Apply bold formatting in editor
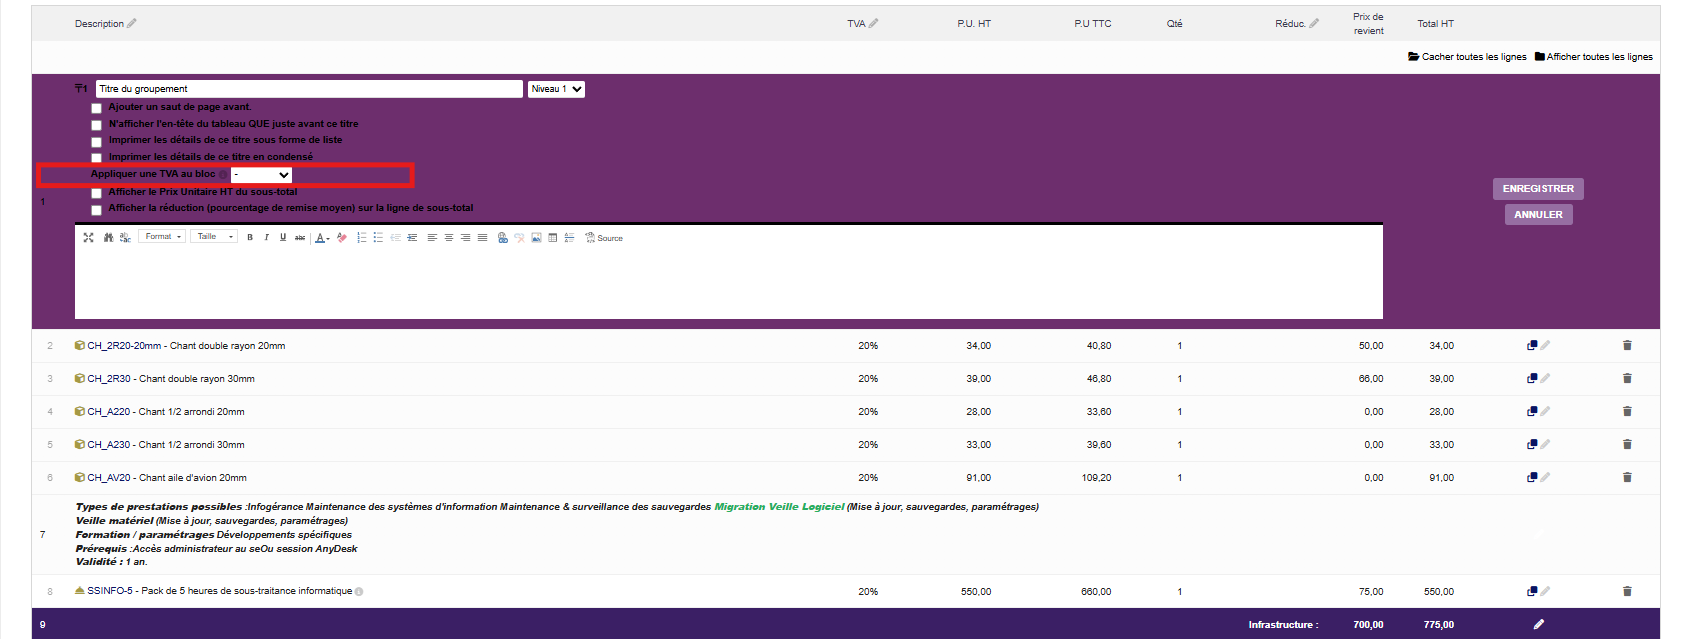This screenshot has width=1684, height=639. (x=250, y=237)
